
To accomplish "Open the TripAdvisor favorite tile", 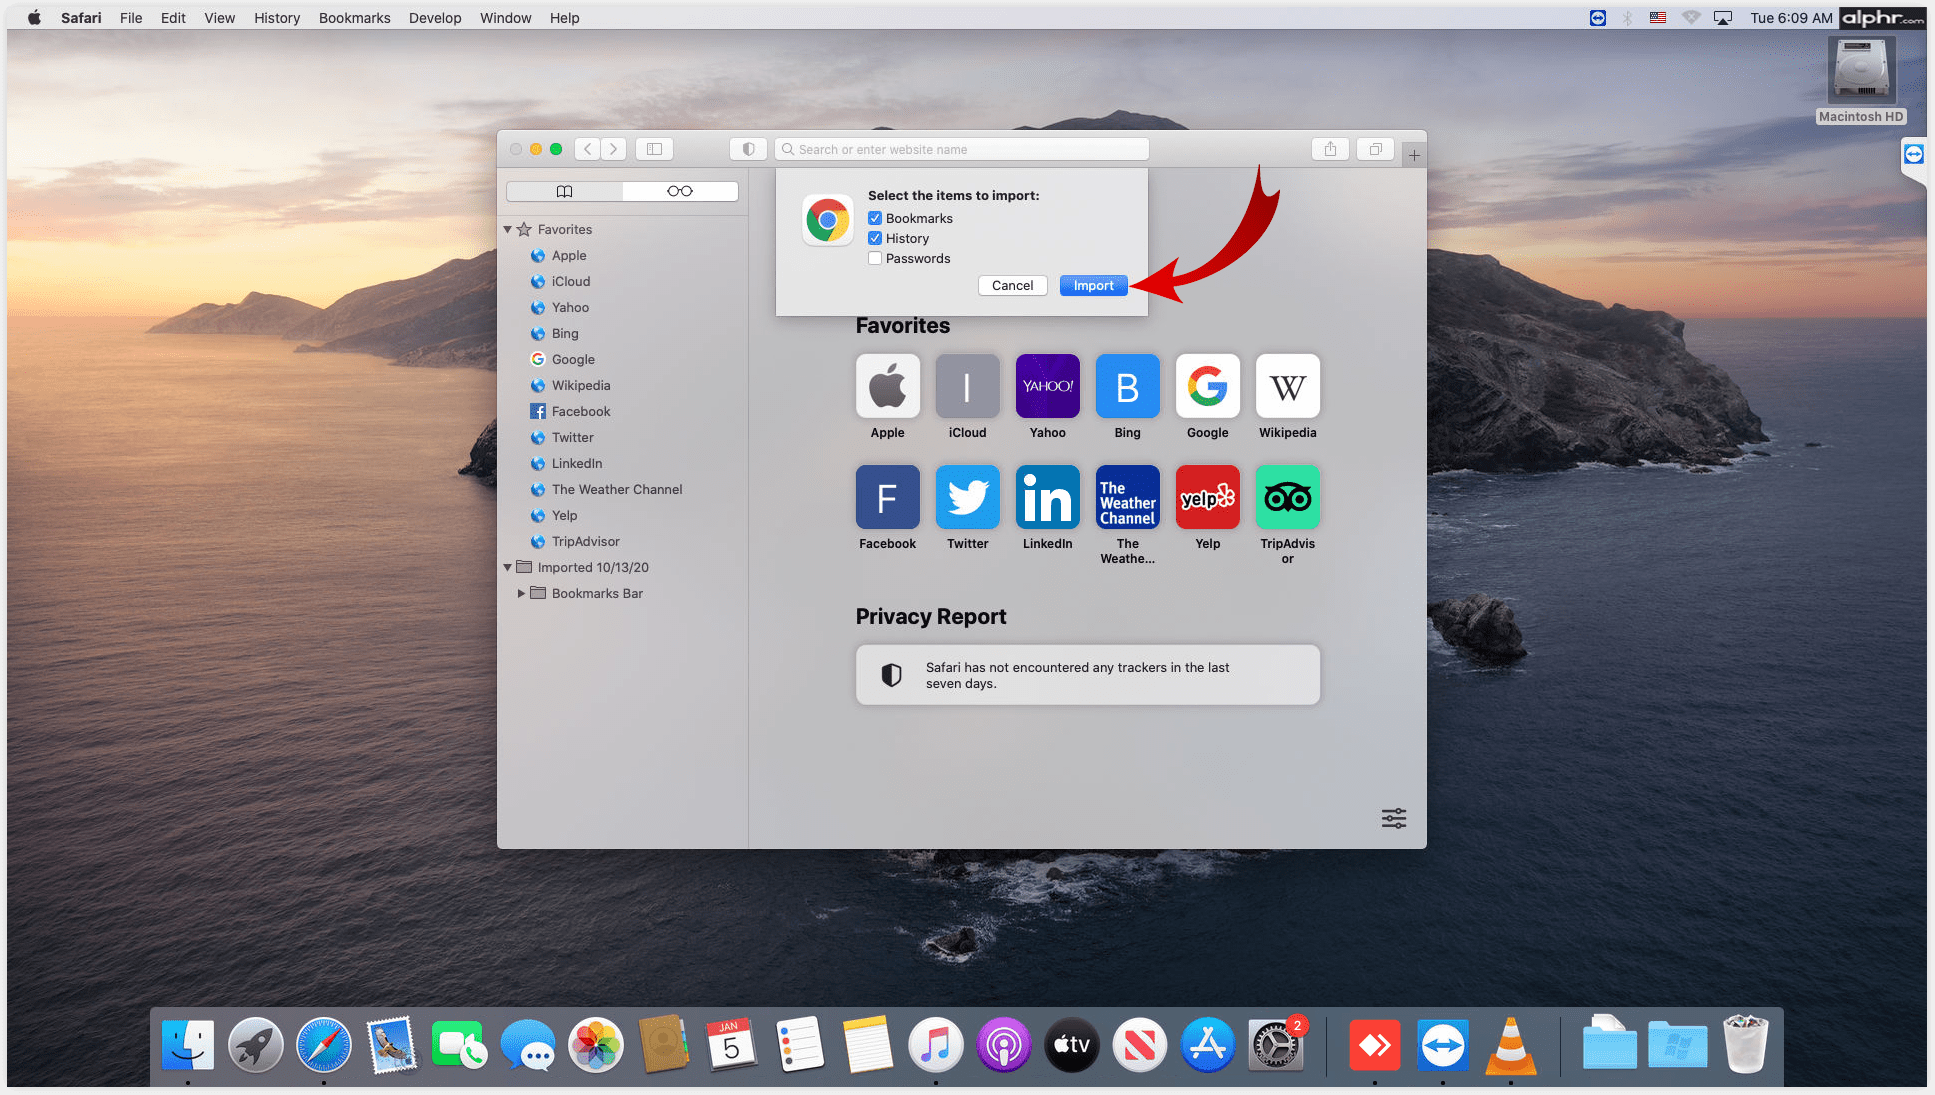I will (1287, 498).
